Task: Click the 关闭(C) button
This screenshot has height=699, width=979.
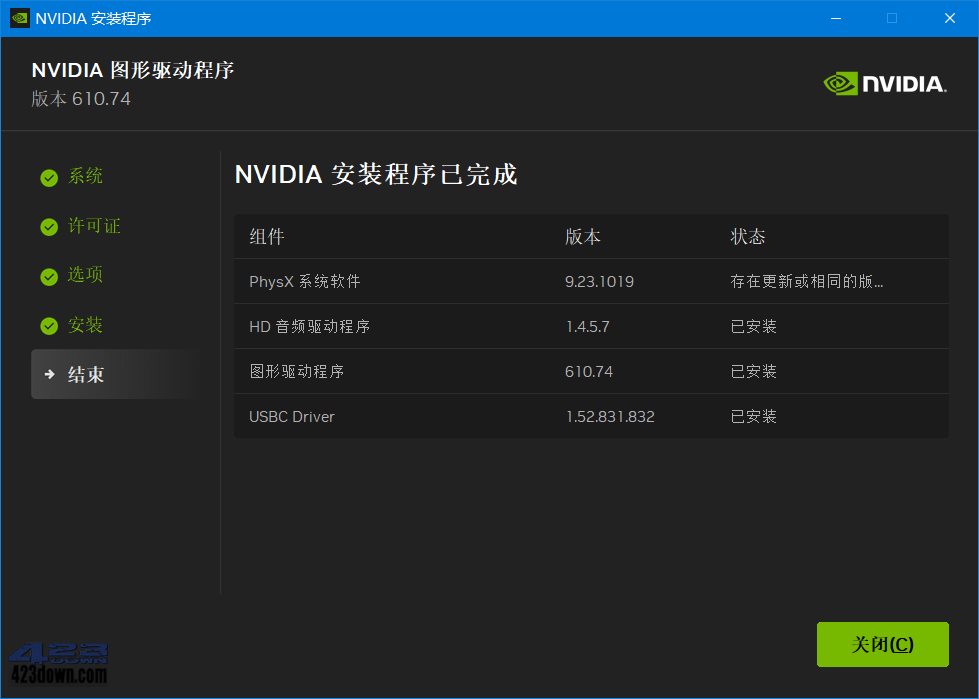Action: 882,644
